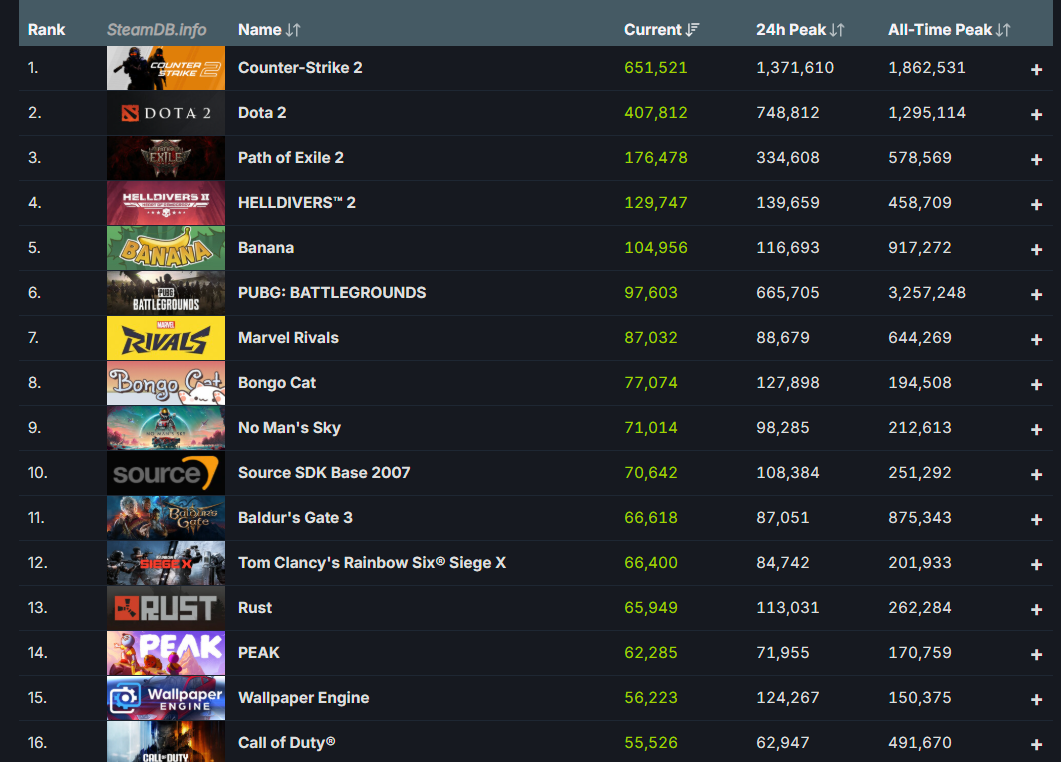Open the PEAK game thumbnail

coord(166,652)
